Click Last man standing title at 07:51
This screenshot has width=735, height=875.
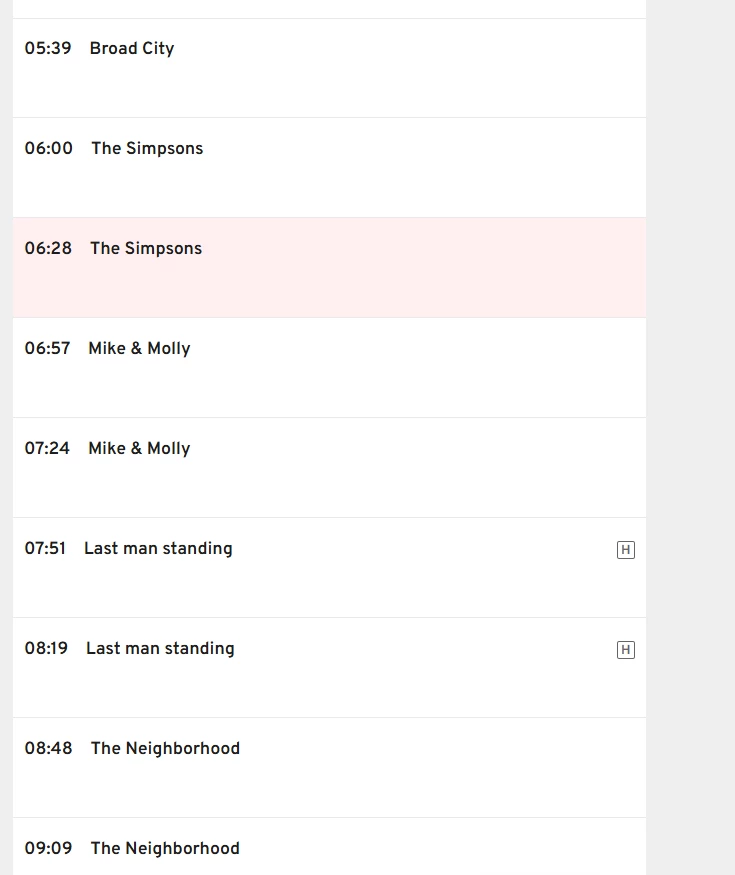(158, 548)
